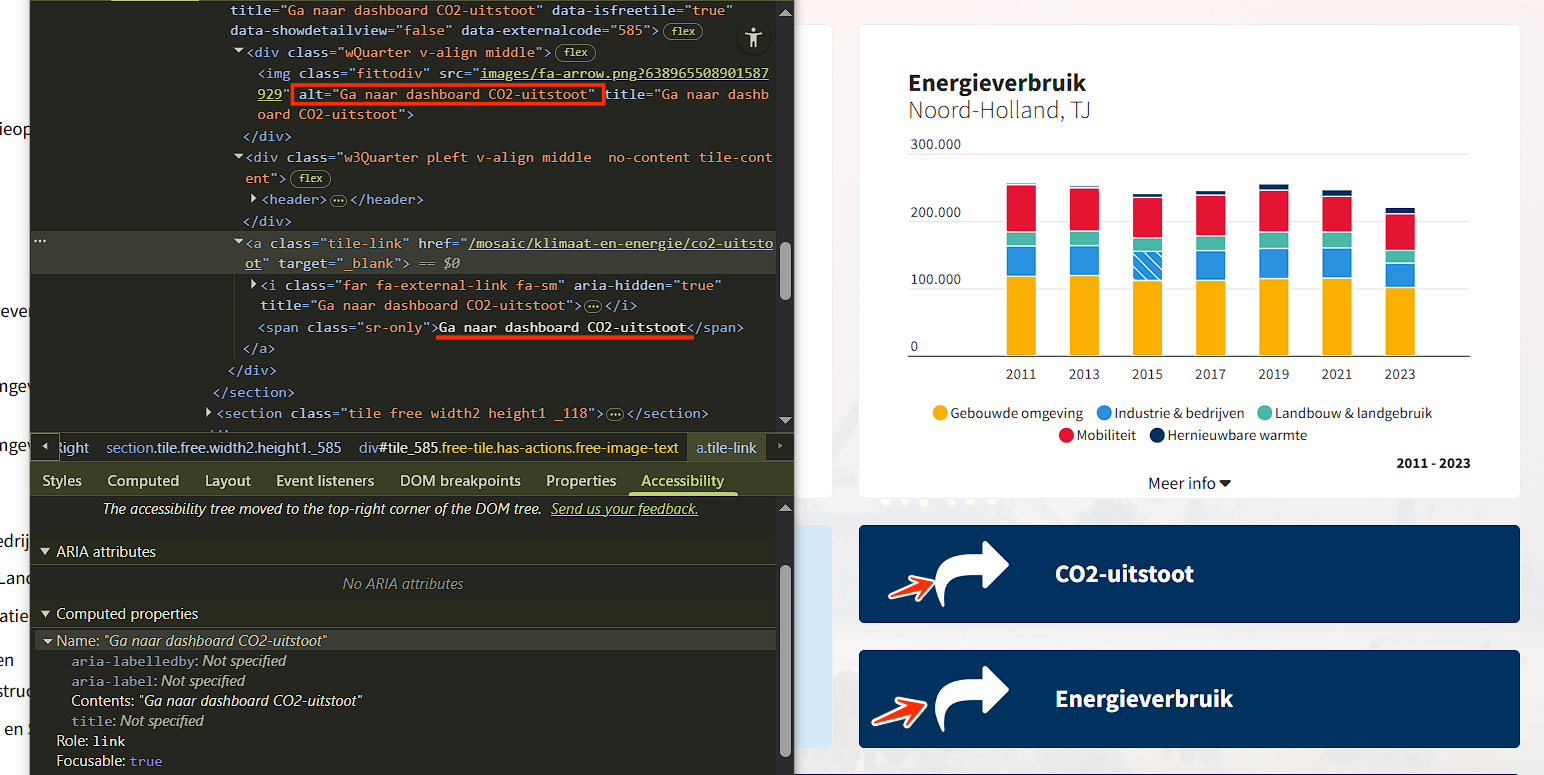The image size is (1544, 775).
Task: Click the 'Send us your feedback' link
Action: 624,509
